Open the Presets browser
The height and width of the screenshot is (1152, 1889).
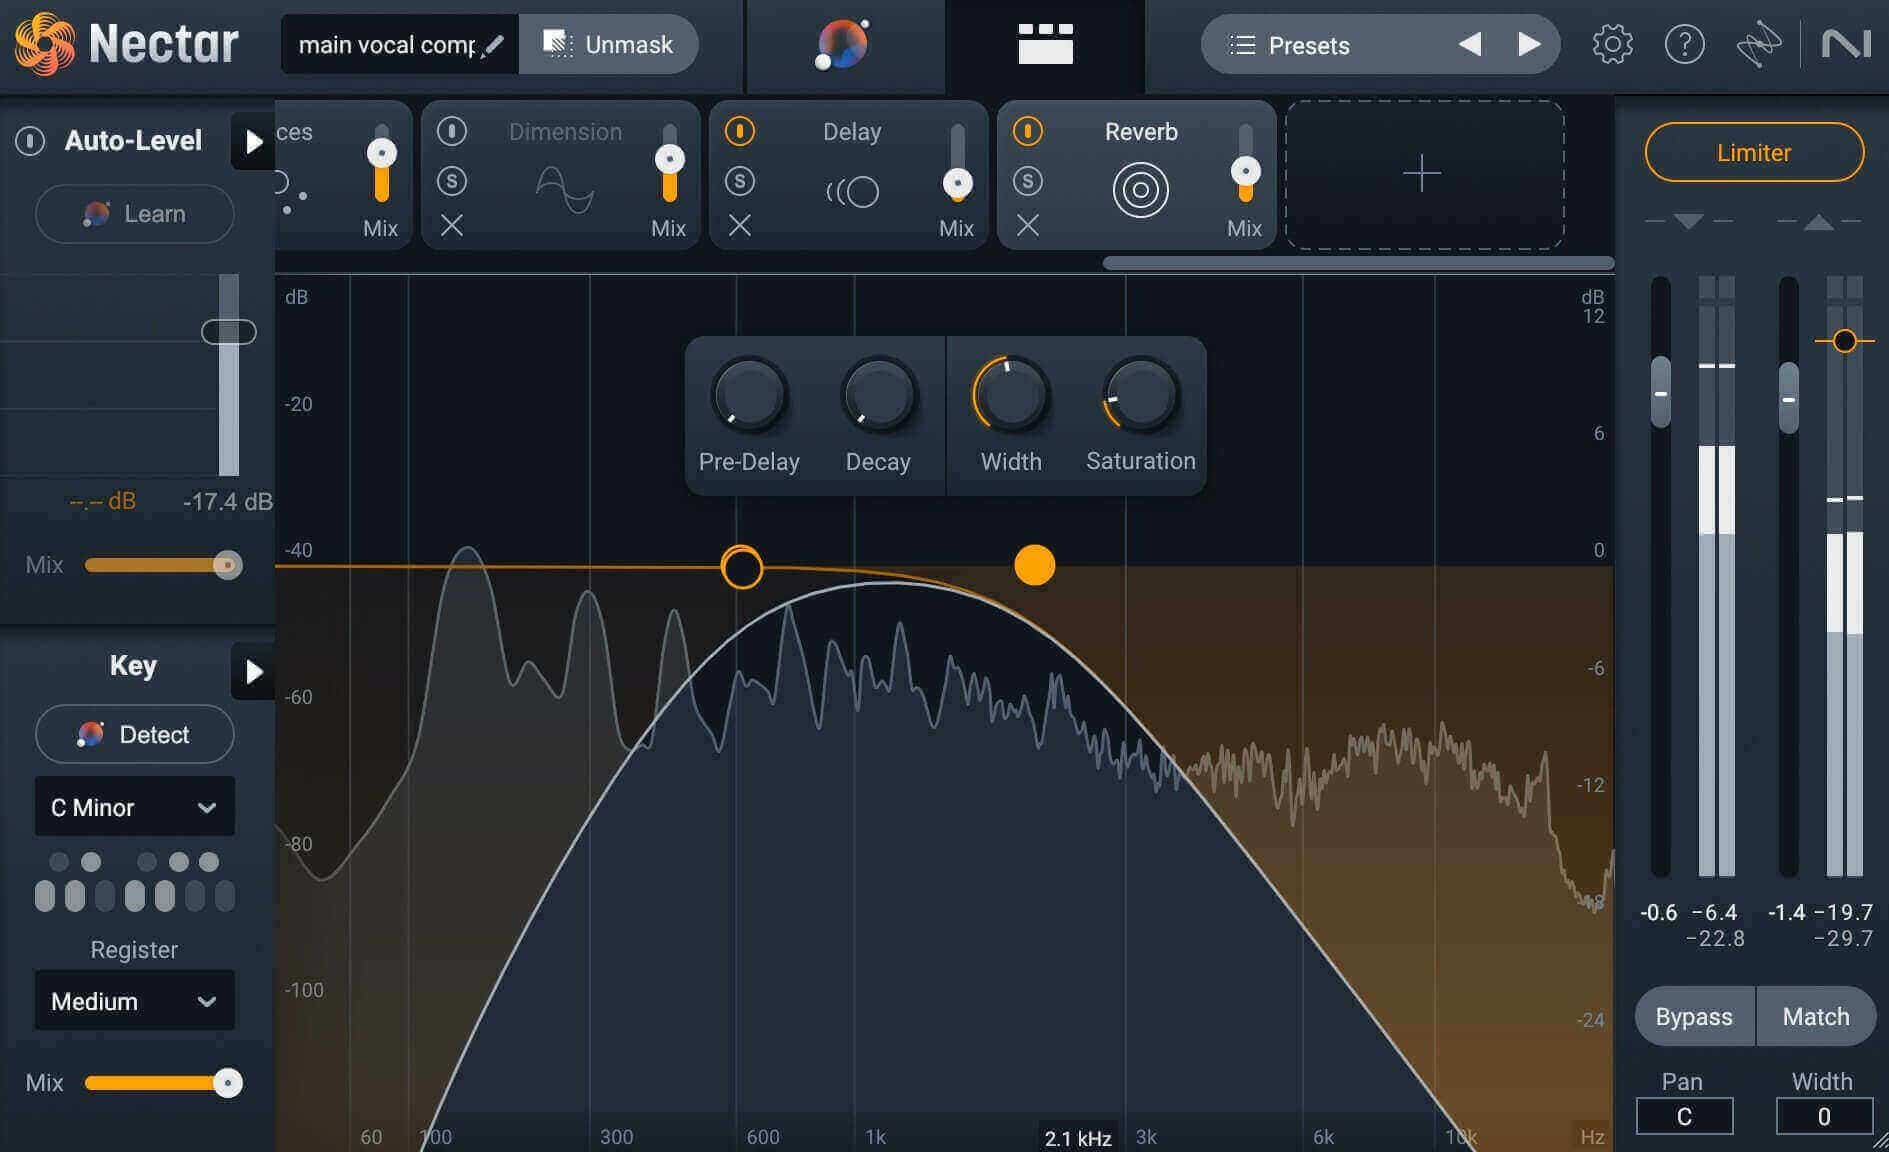pos(1308,45)
